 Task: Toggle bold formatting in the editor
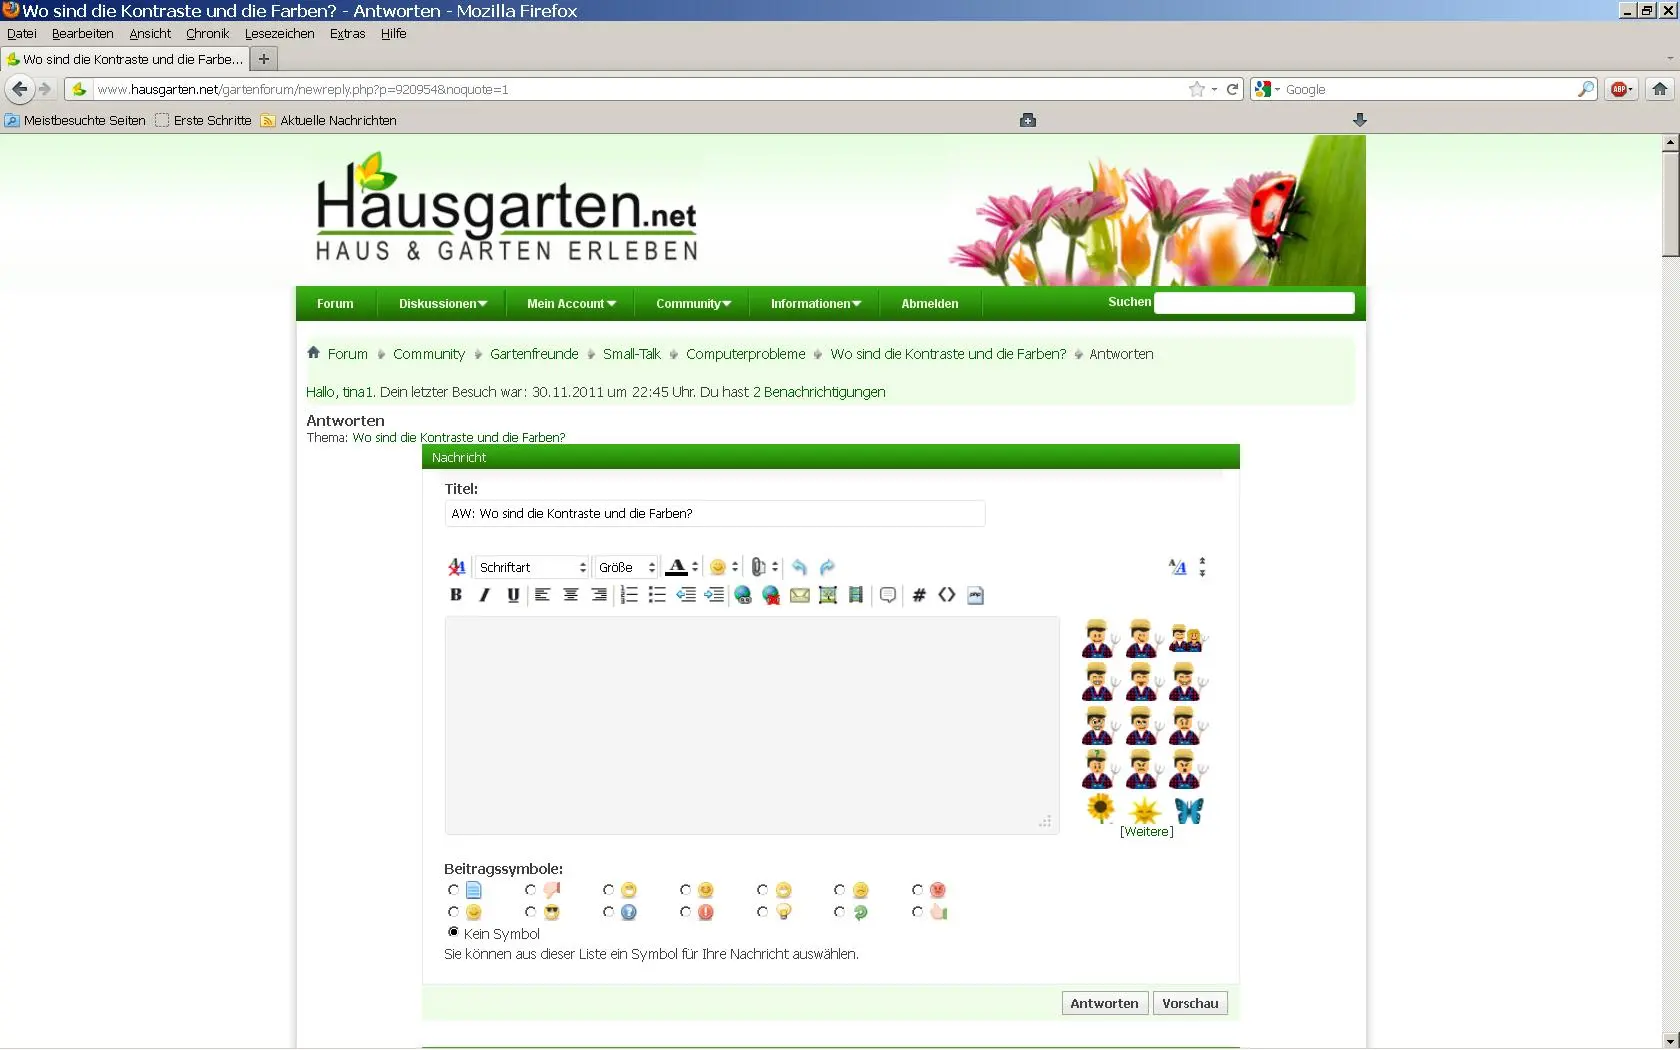(x=456, y=595)
